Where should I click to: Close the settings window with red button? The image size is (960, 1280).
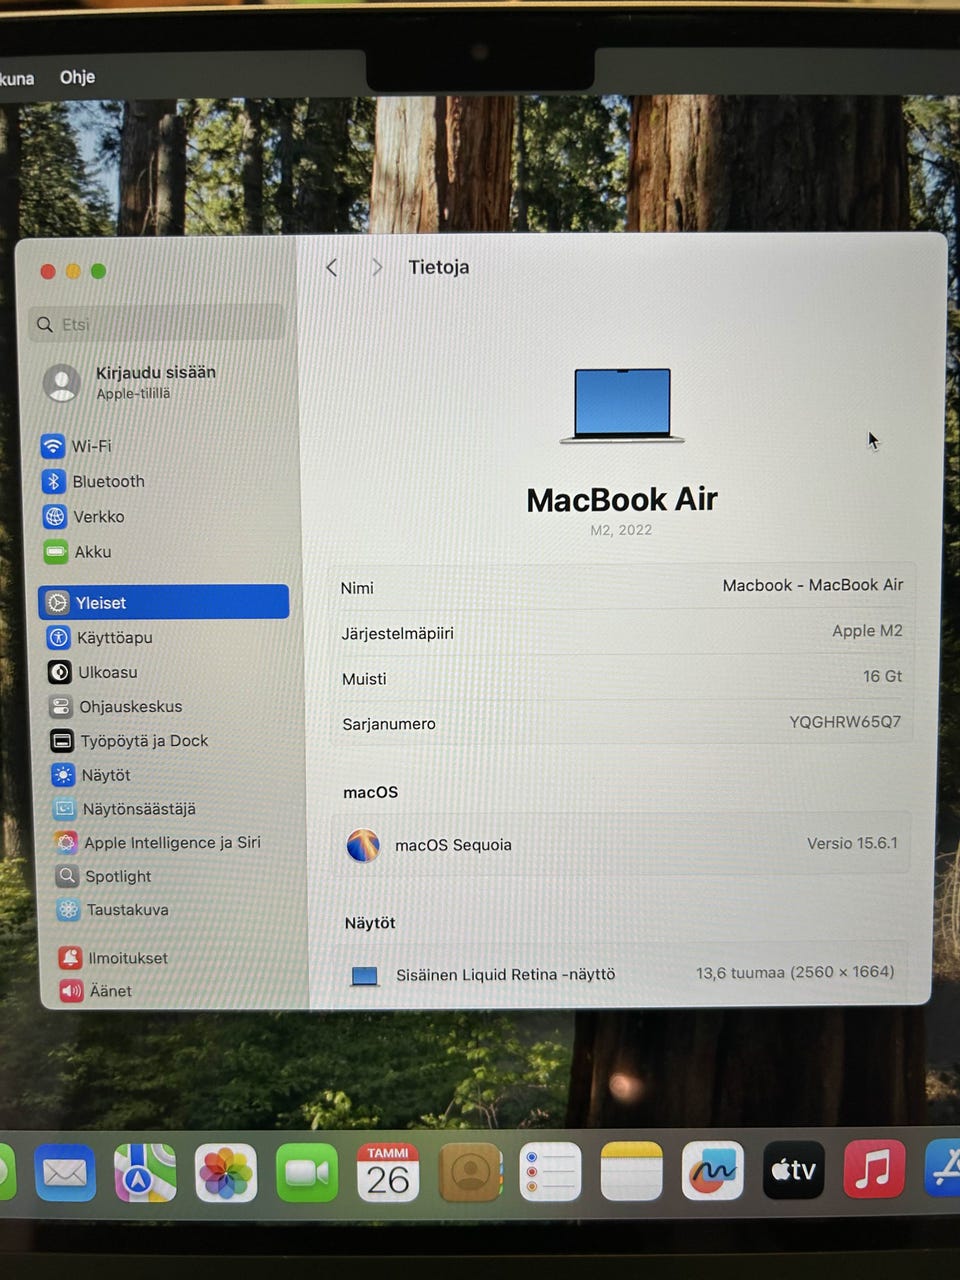coord(48,271)
